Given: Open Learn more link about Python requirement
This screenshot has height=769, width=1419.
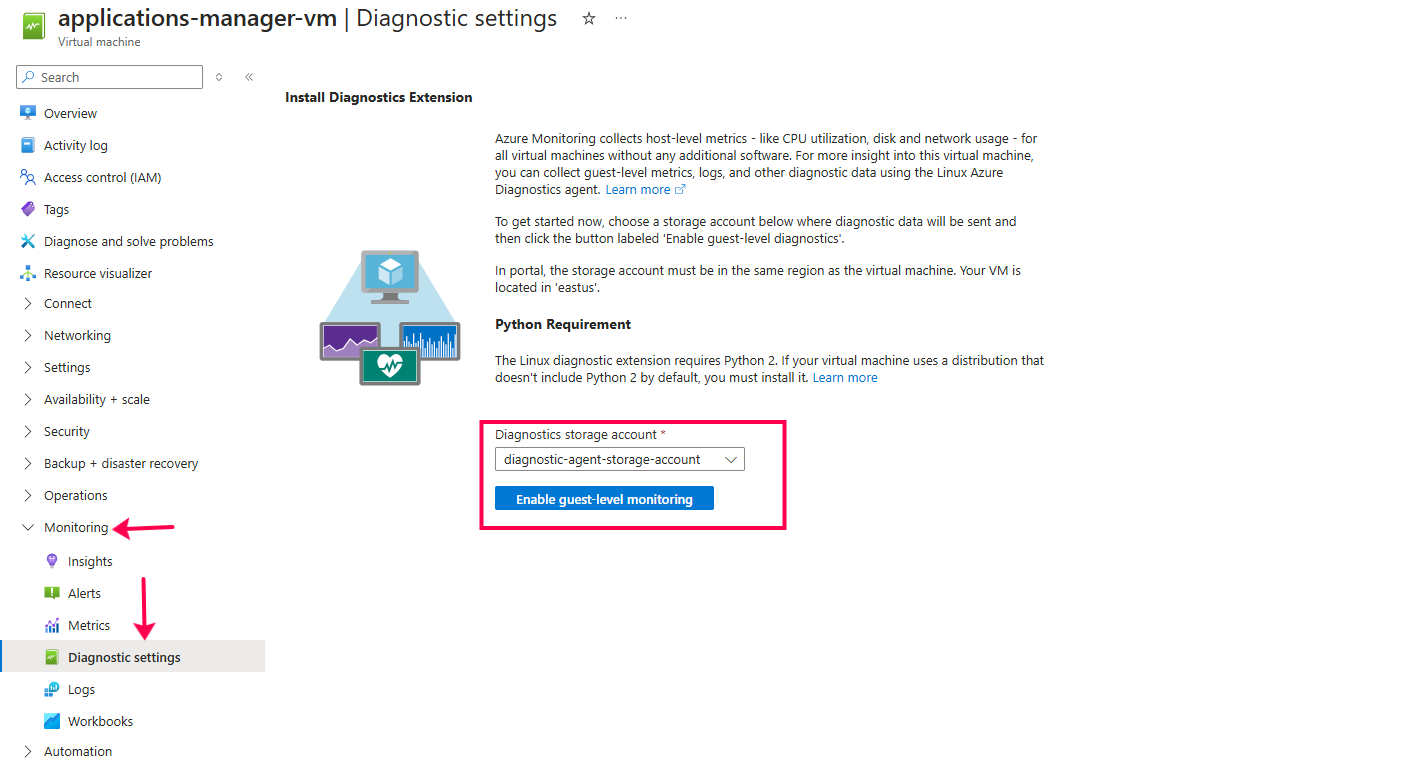Looking at the screenshot, I should pyautogui.click(x=845, y=377).
